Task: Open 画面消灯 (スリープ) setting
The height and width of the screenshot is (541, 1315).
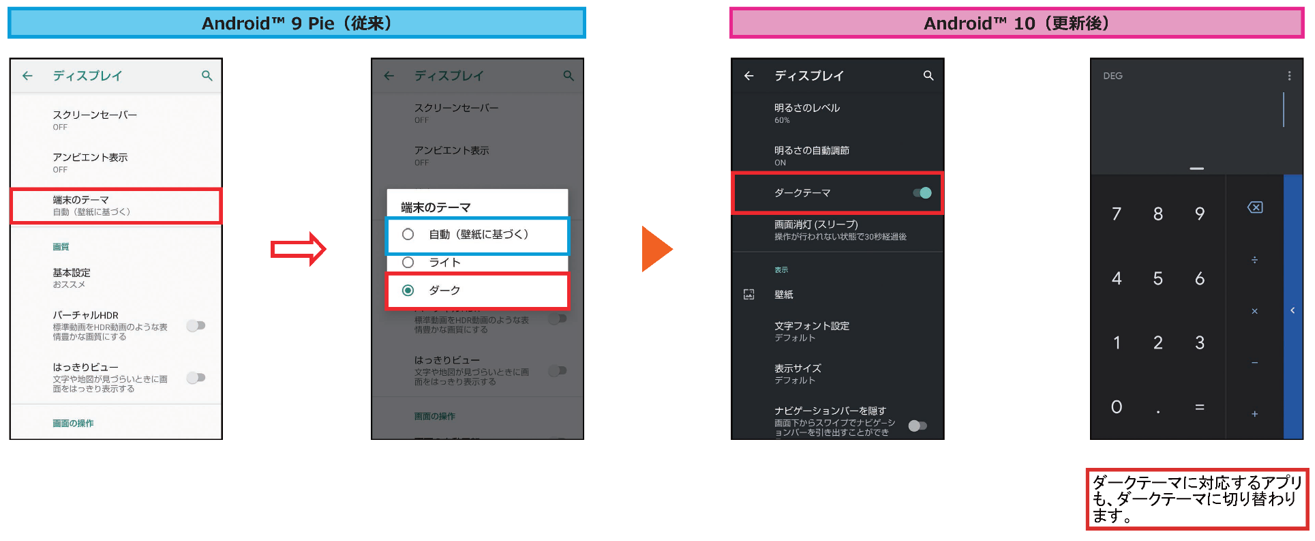Action: [x=838, y=230]
